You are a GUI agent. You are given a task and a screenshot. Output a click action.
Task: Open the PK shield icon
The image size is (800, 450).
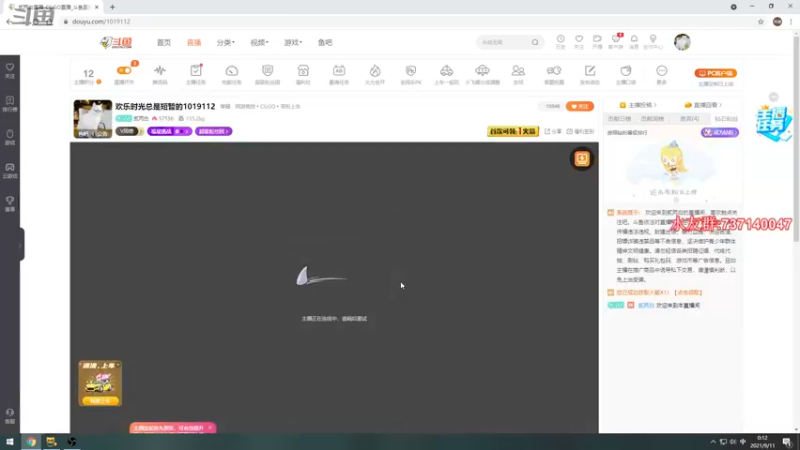point(411,73)
